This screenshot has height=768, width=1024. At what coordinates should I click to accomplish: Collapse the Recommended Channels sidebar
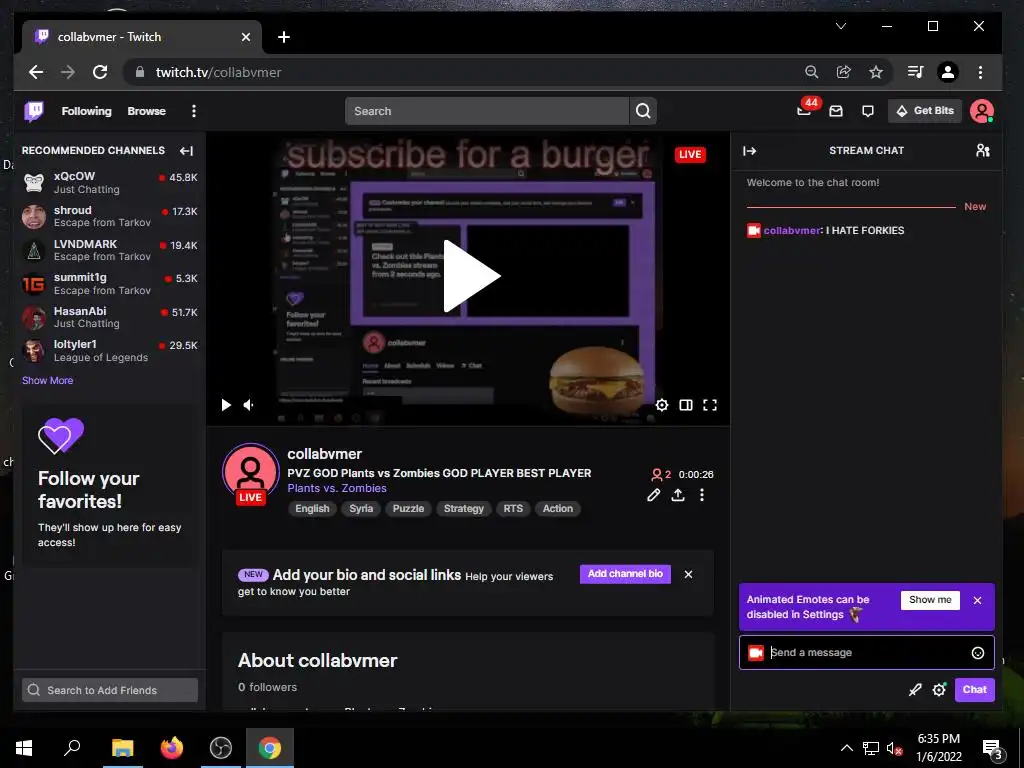(186, 151)
